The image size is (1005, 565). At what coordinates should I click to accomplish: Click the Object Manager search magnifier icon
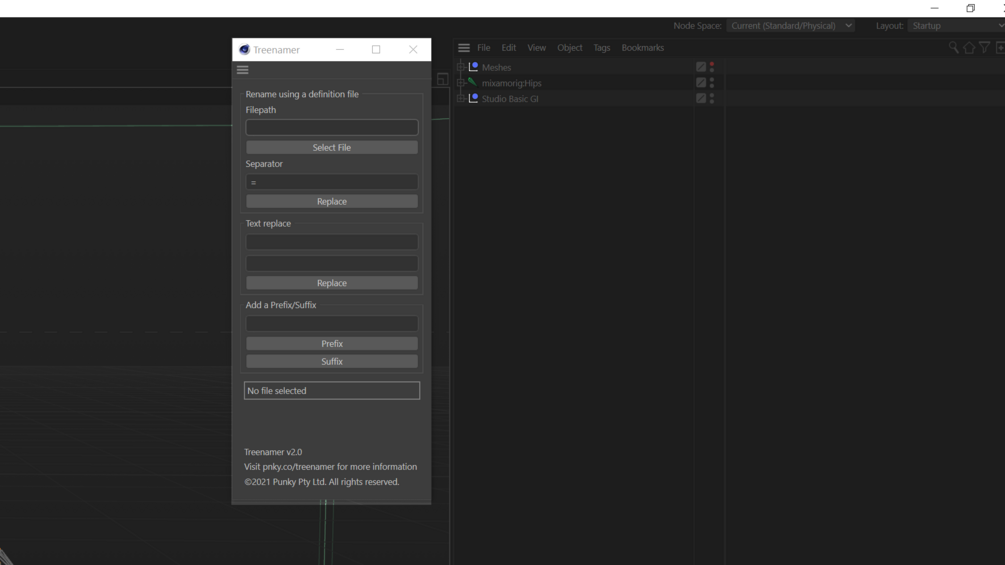point(954,47)
